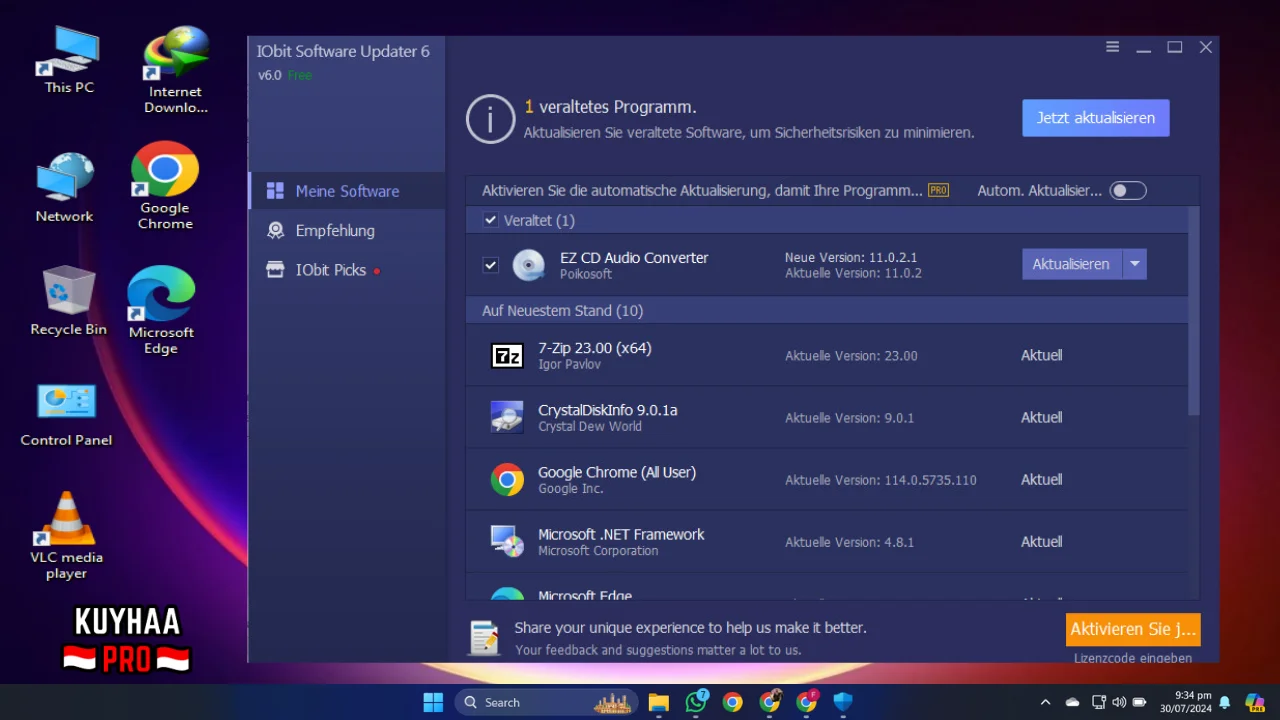
Task: Select Google Chrome desktop shortcut
Action: click(x=165, y=186)
